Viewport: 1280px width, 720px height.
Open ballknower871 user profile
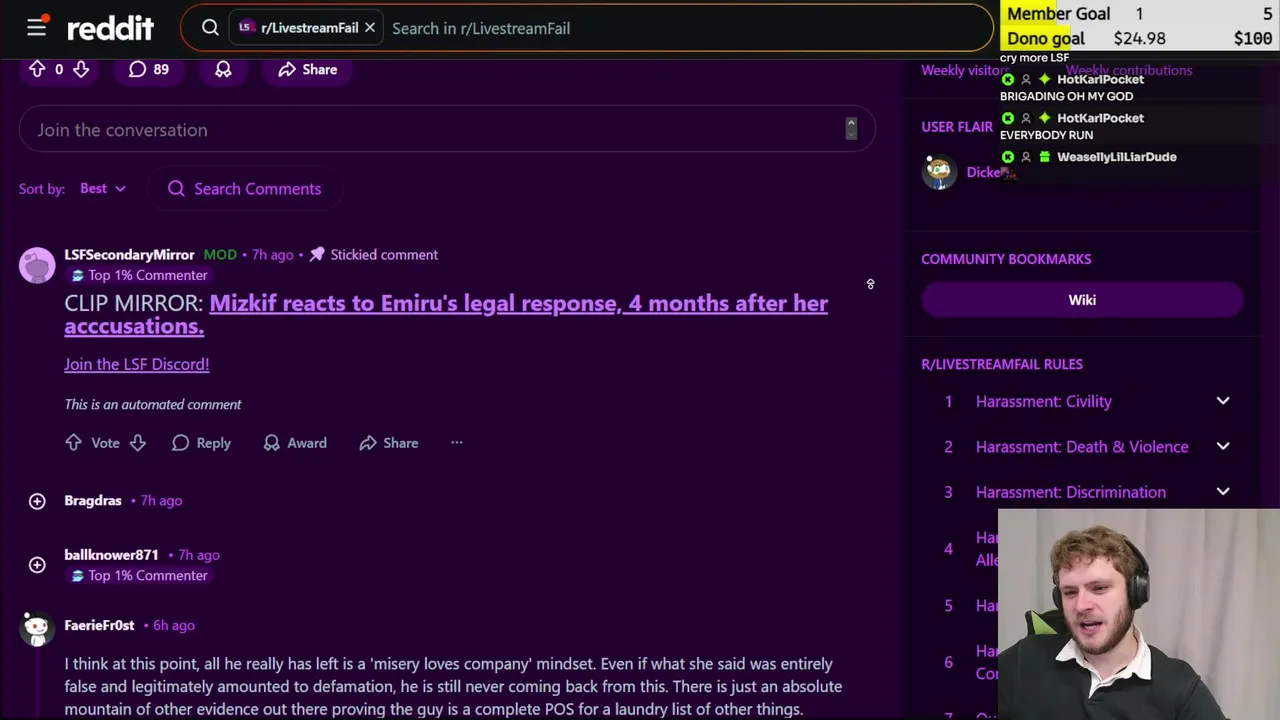click(x=111, y=555)
